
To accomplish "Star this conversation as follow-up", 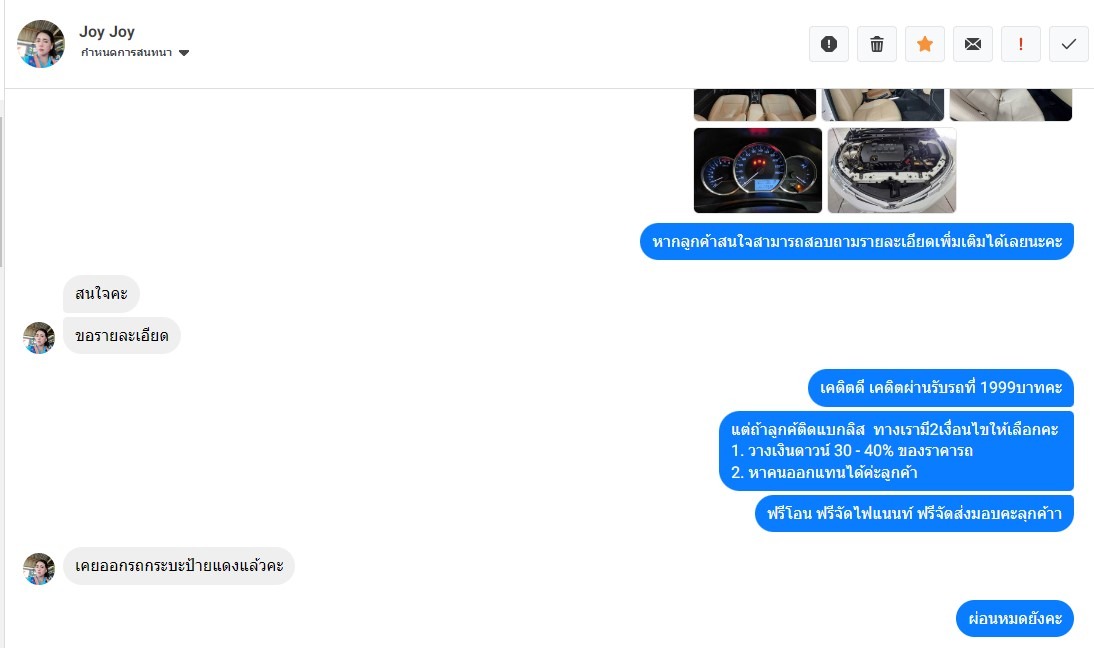I will pos(925,44).
